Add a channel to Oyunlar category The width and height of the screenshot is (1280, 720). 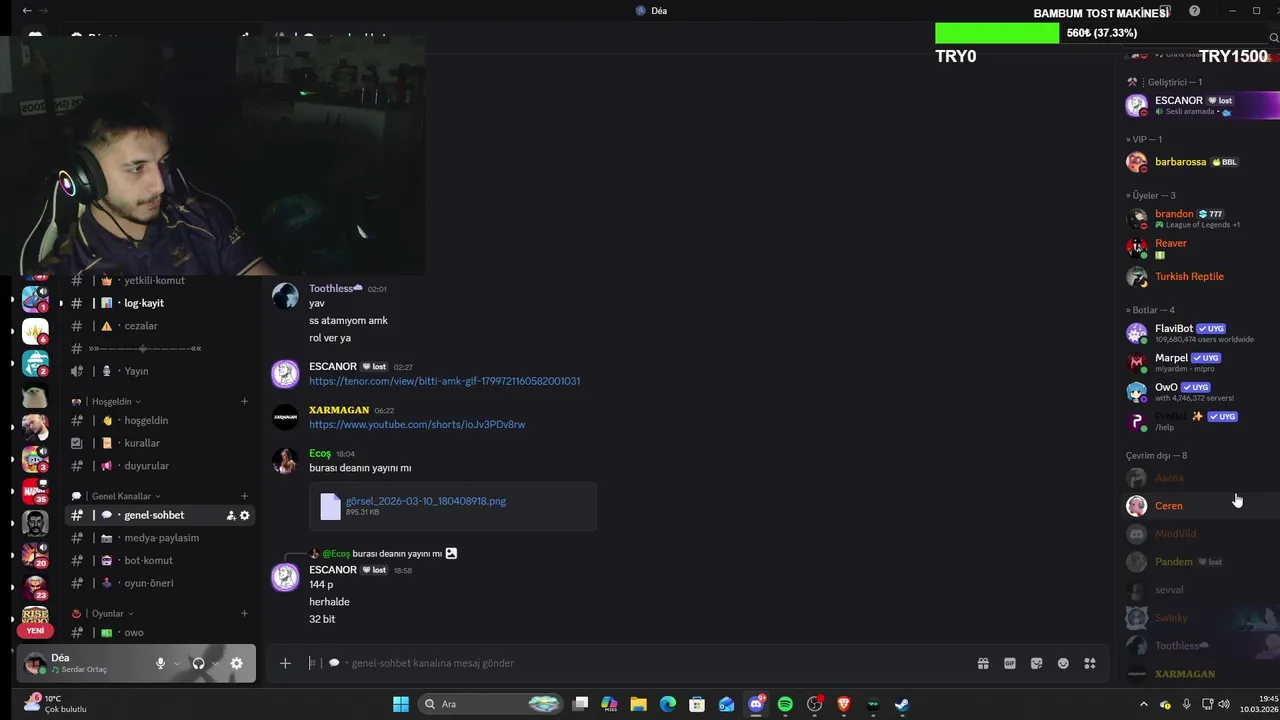[x=244, y=614]
